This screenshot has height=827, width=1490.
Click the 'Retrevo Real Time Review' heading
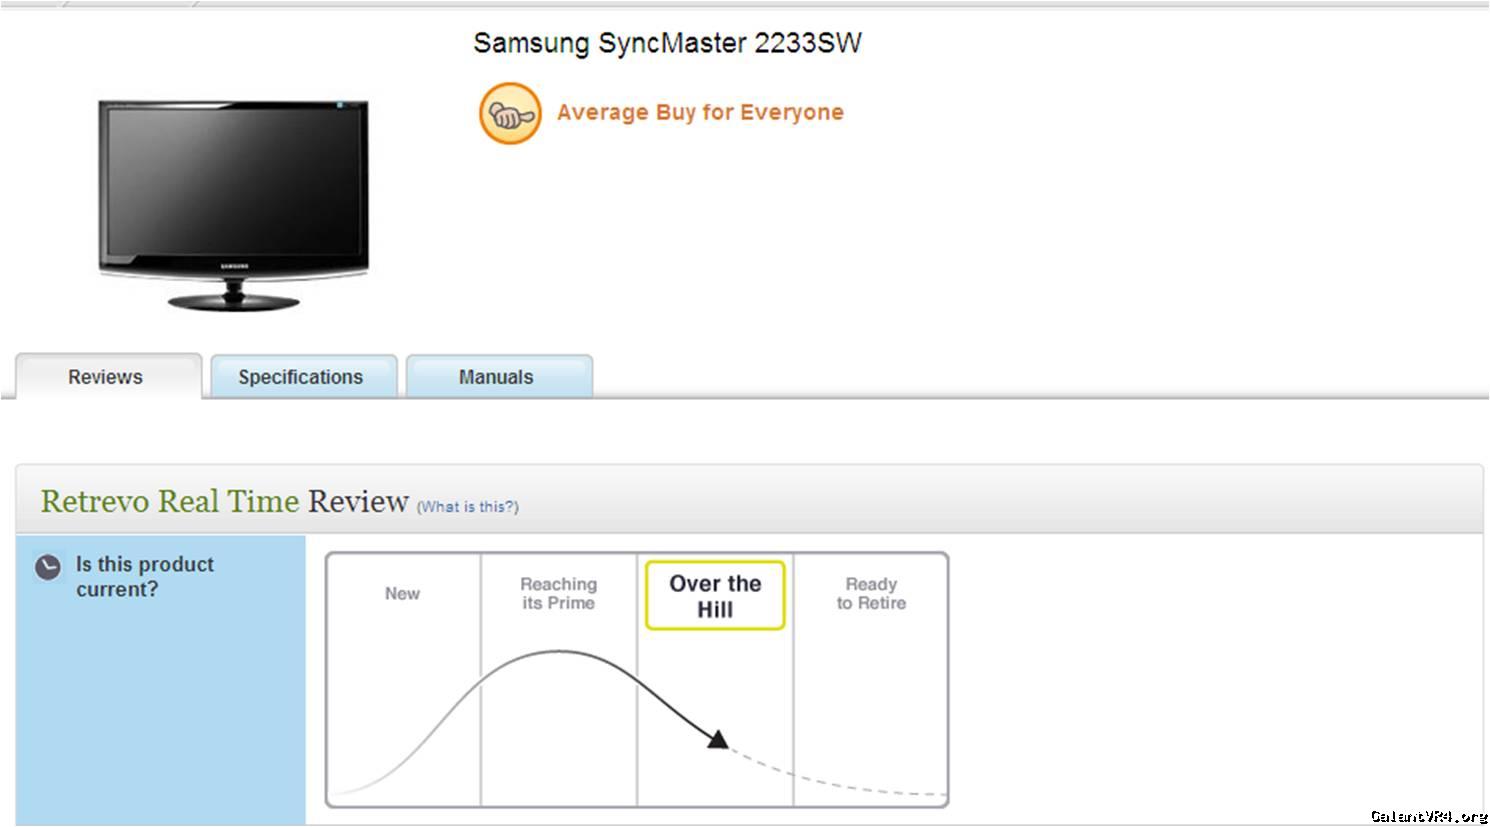click(224, 501)
